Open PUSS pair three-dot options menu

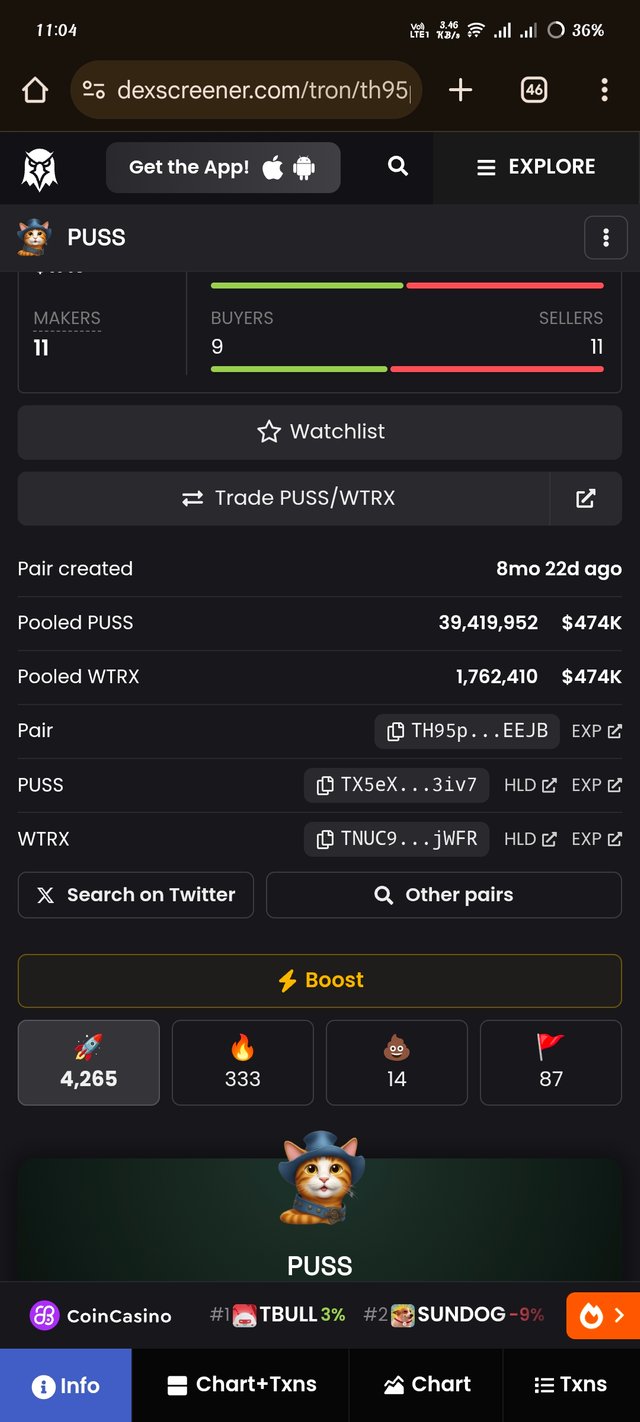coord(605,238)
